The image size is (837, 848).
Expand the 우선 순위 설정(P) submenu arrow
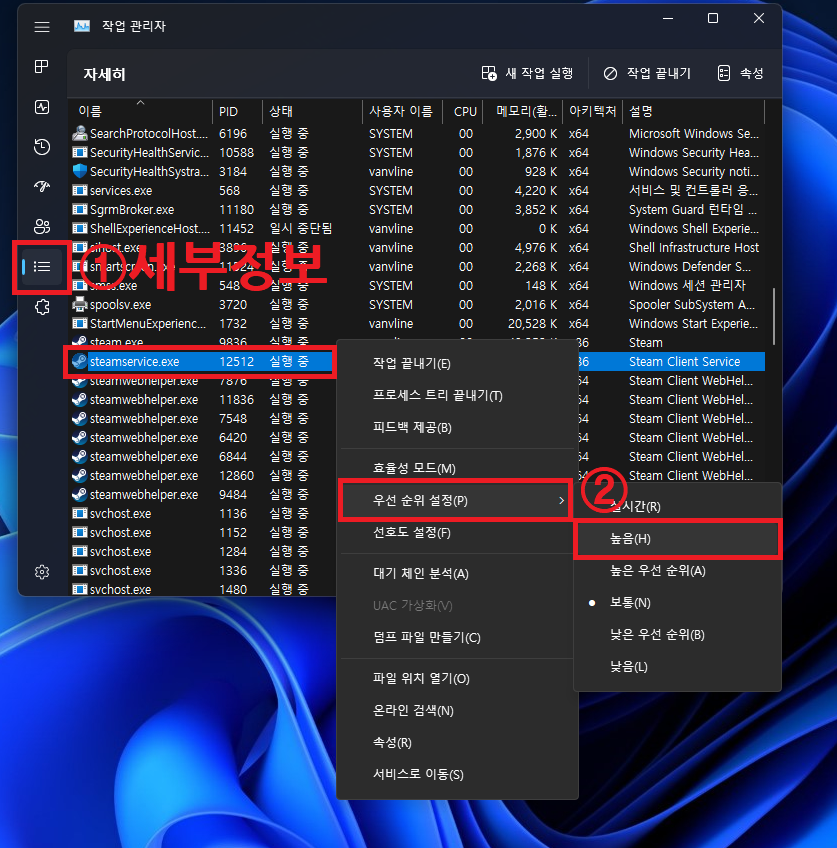(561, 500)
